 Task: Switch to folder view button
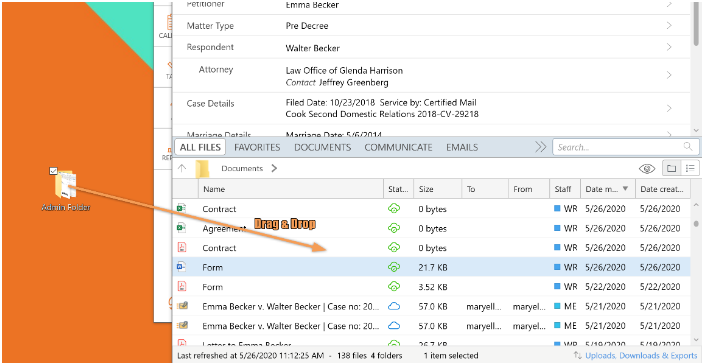tap(671, 169)
